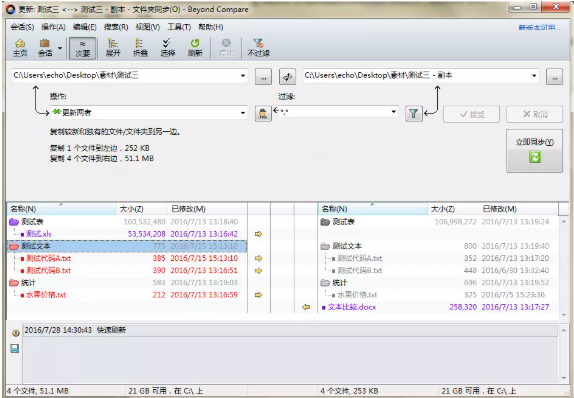Image resolution: width=574 pixels, height=398 pixels.
Task: Click the 停止 stop toolbar icon
Action: pyautogui.click(x=226, y=48)
